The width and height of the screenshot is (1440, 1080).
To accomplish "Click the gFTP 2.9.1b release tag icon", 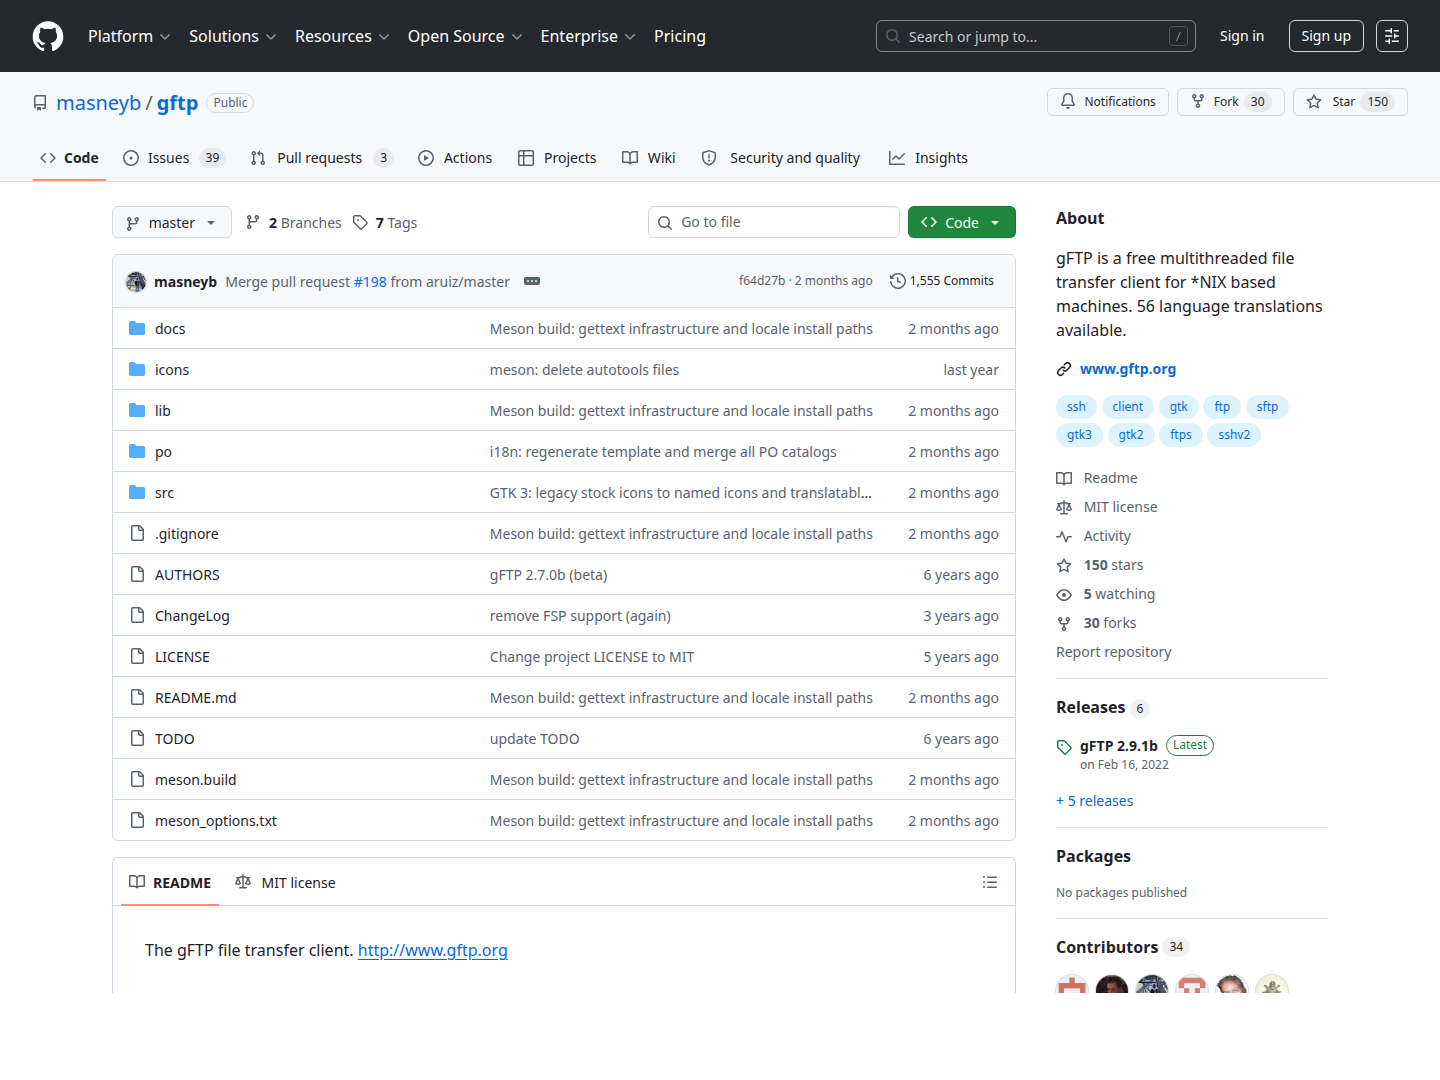I will [x=1064, y=747].
